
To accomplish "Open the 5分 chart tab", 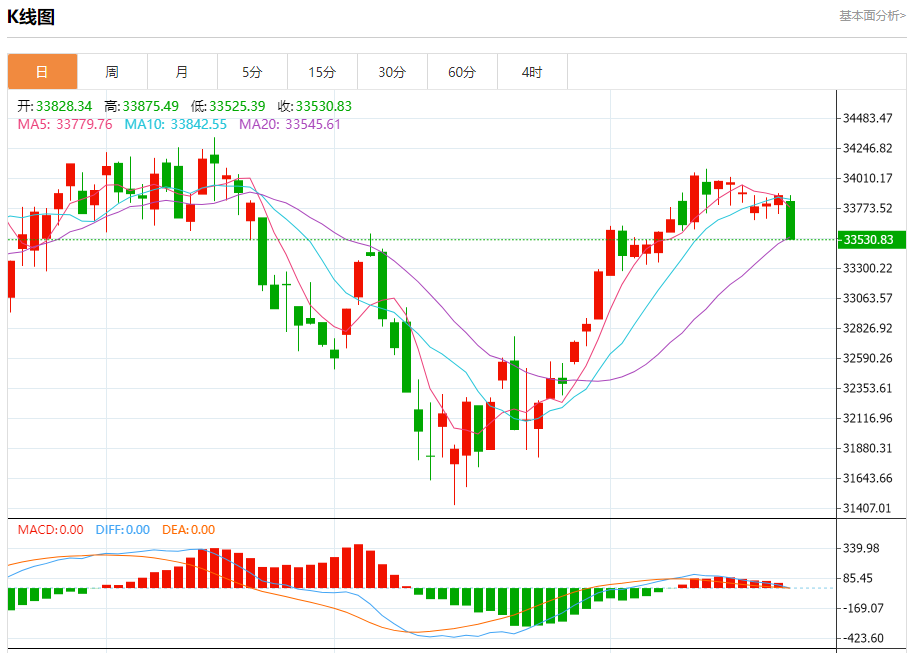I will click(252, 72).
